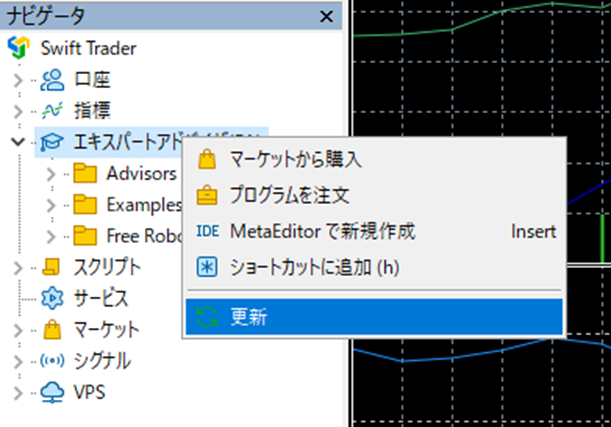Click the Expert Advisors graduation cap icon
This screenshot has height=427, width=611.
click(47, 142)
